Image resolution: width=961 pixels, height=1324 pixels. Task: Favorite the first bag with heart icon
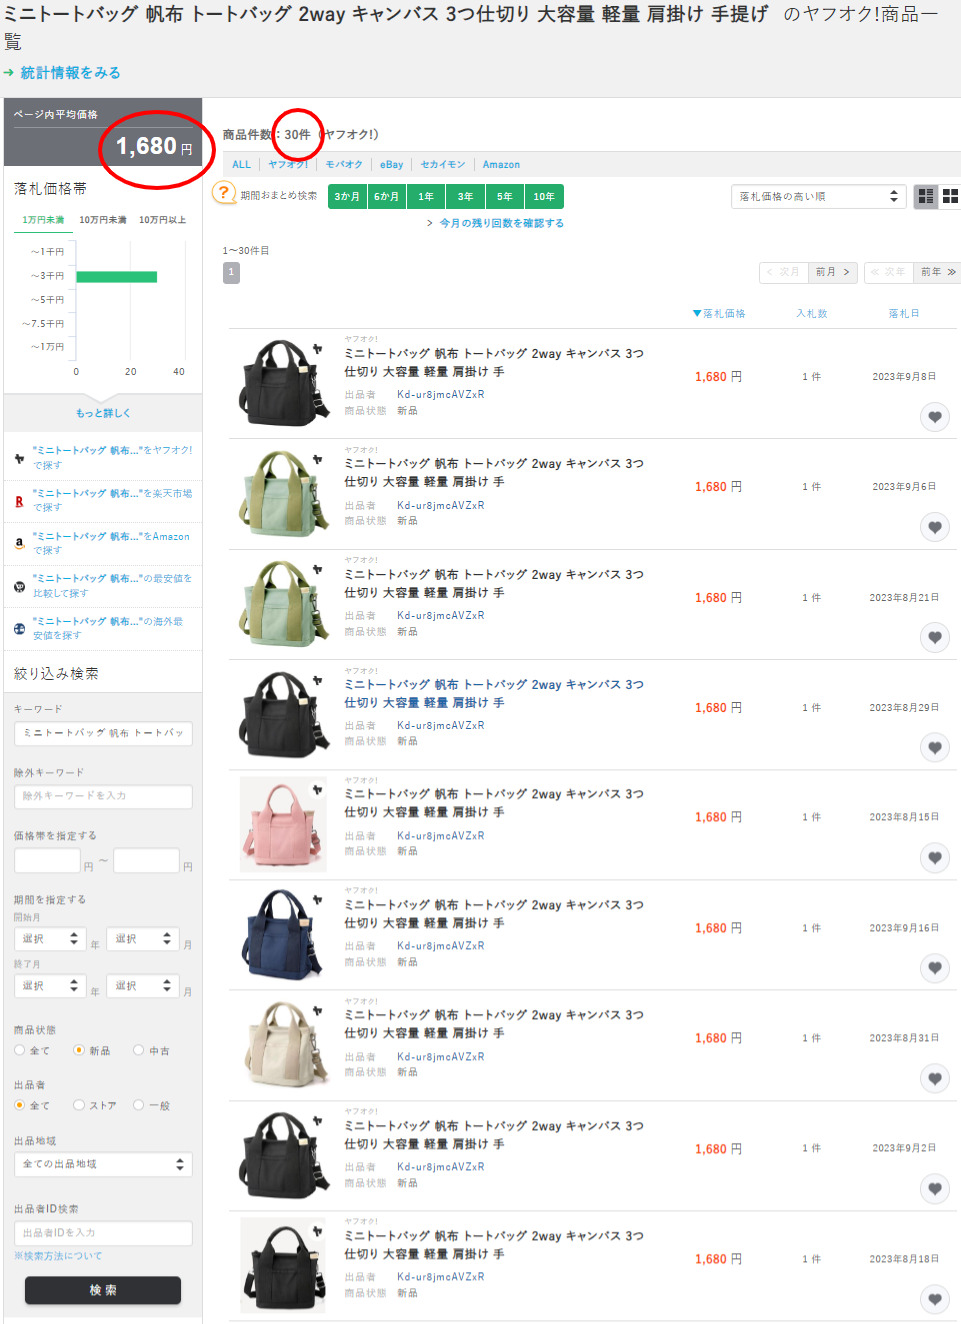[x=934, y=417]
